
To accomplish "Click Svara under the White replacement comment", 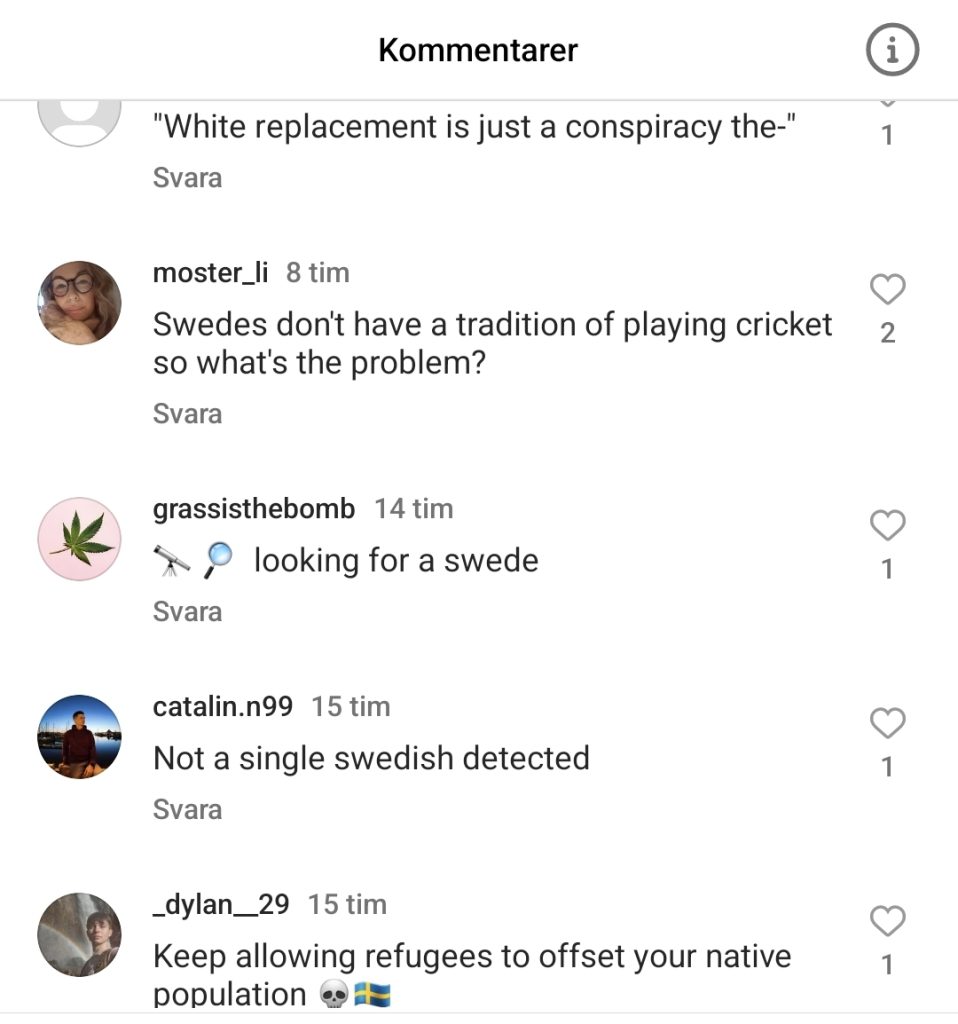I will point(187,178).
